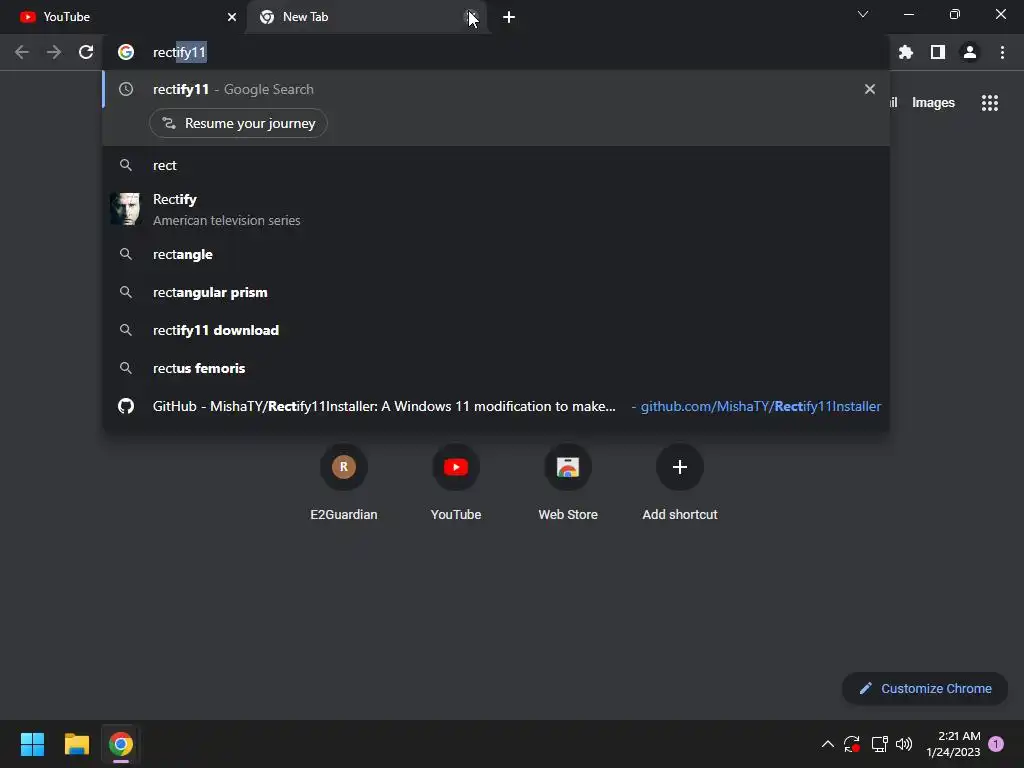Select the 'rect' search suggestion
This screenshot has height=768, width=1024.
(x=496, y=165)
